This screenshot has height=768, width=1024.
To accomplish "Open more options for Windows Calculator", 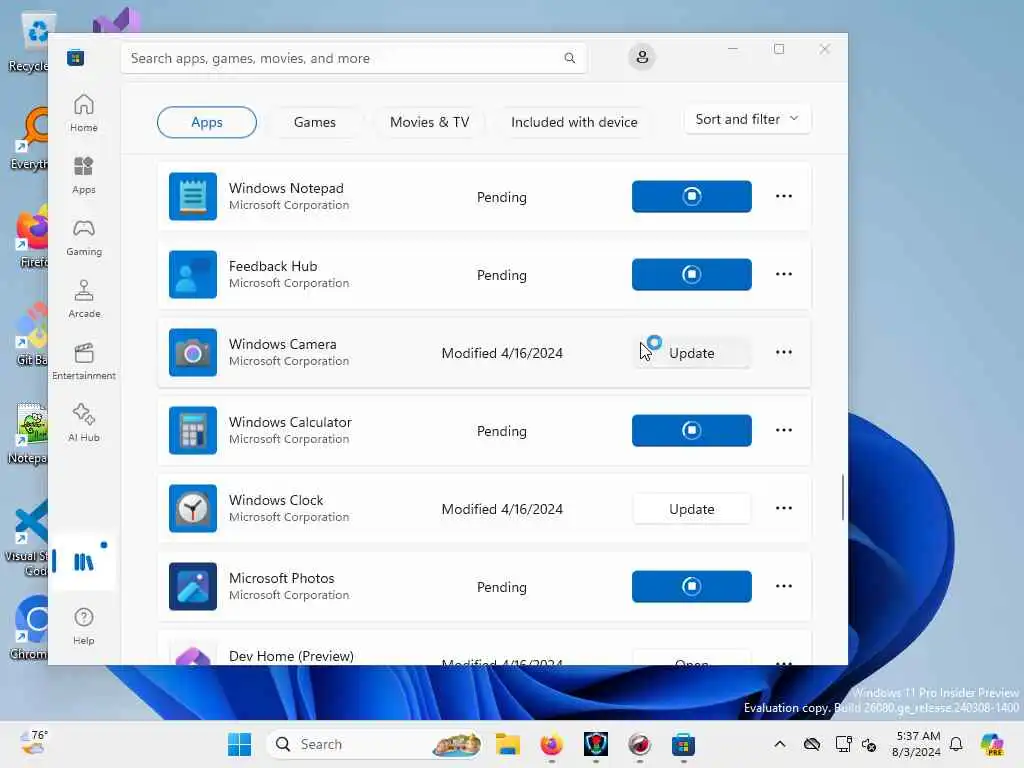I will 784,430.
